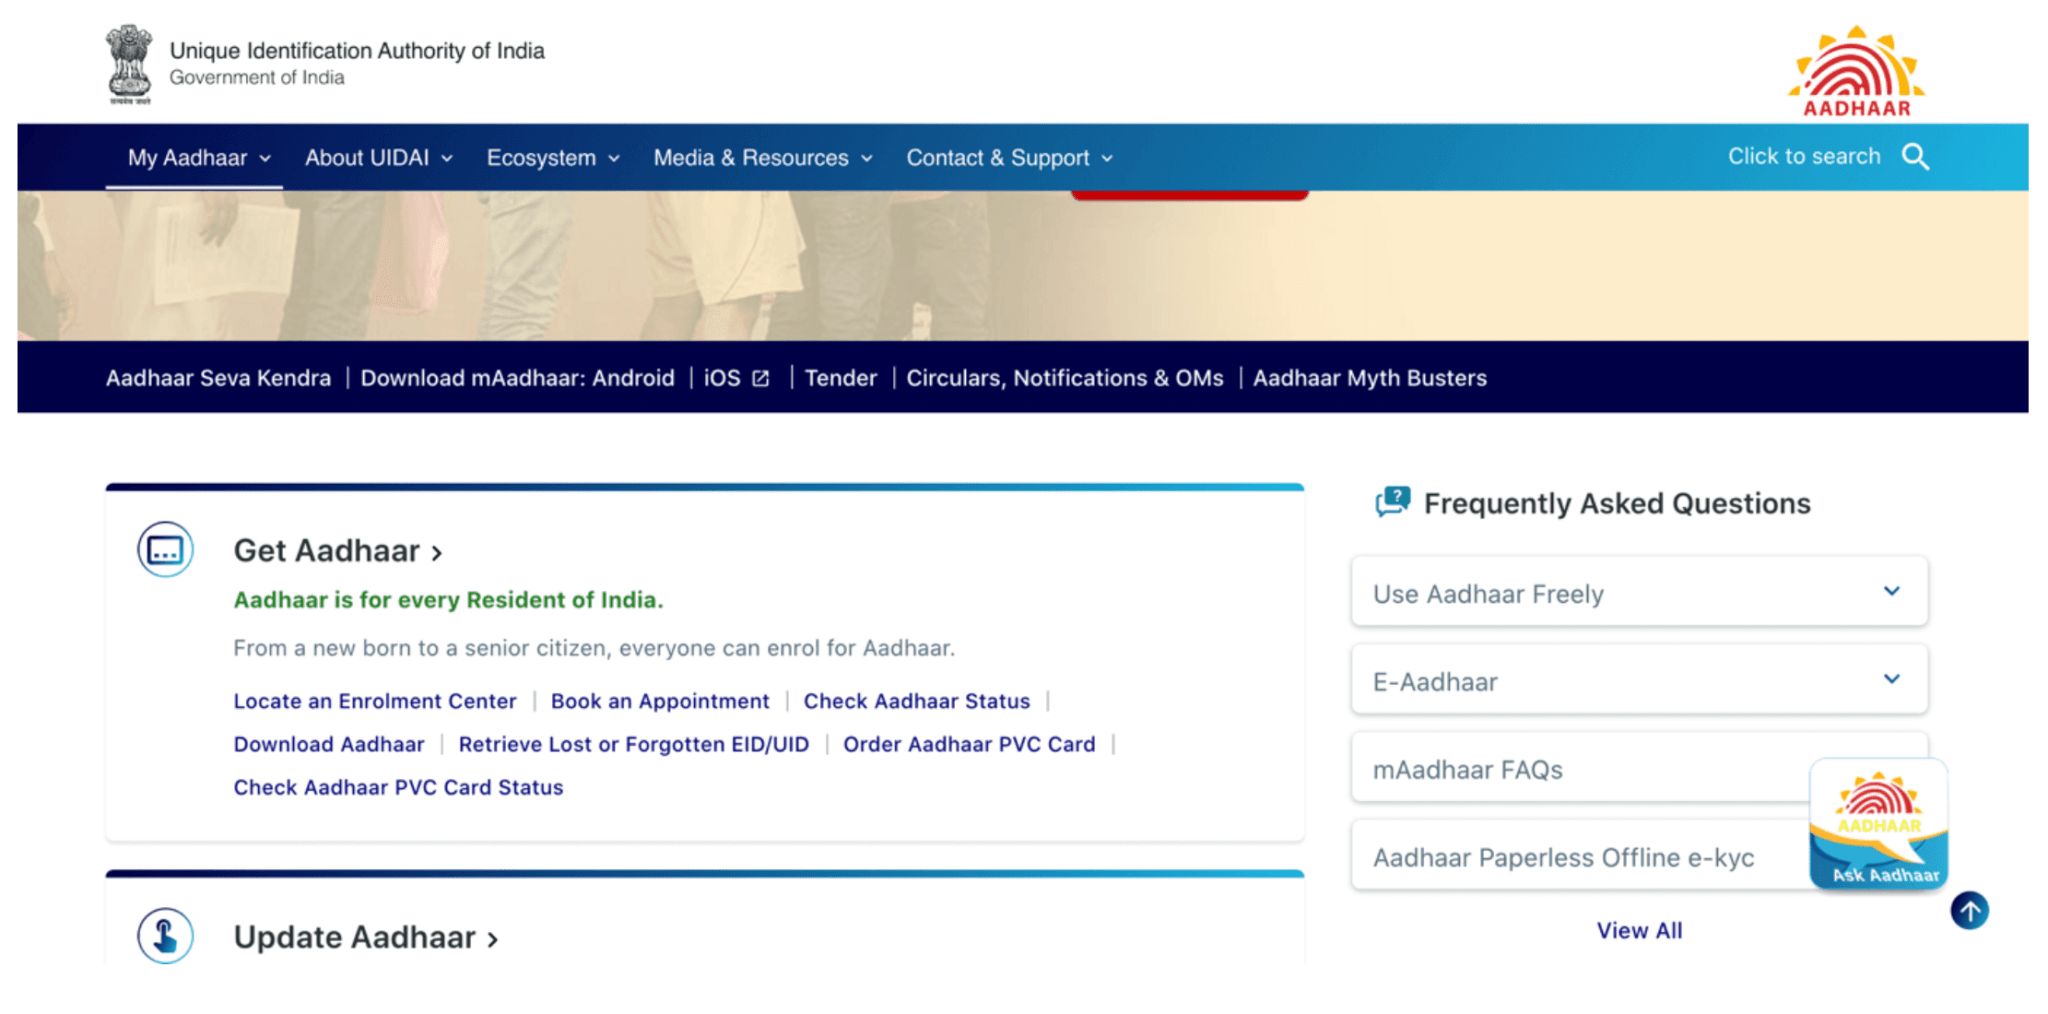The image size is (2048, 1014).
Task: Click the iOS external link icon
Action: point(760,377)
